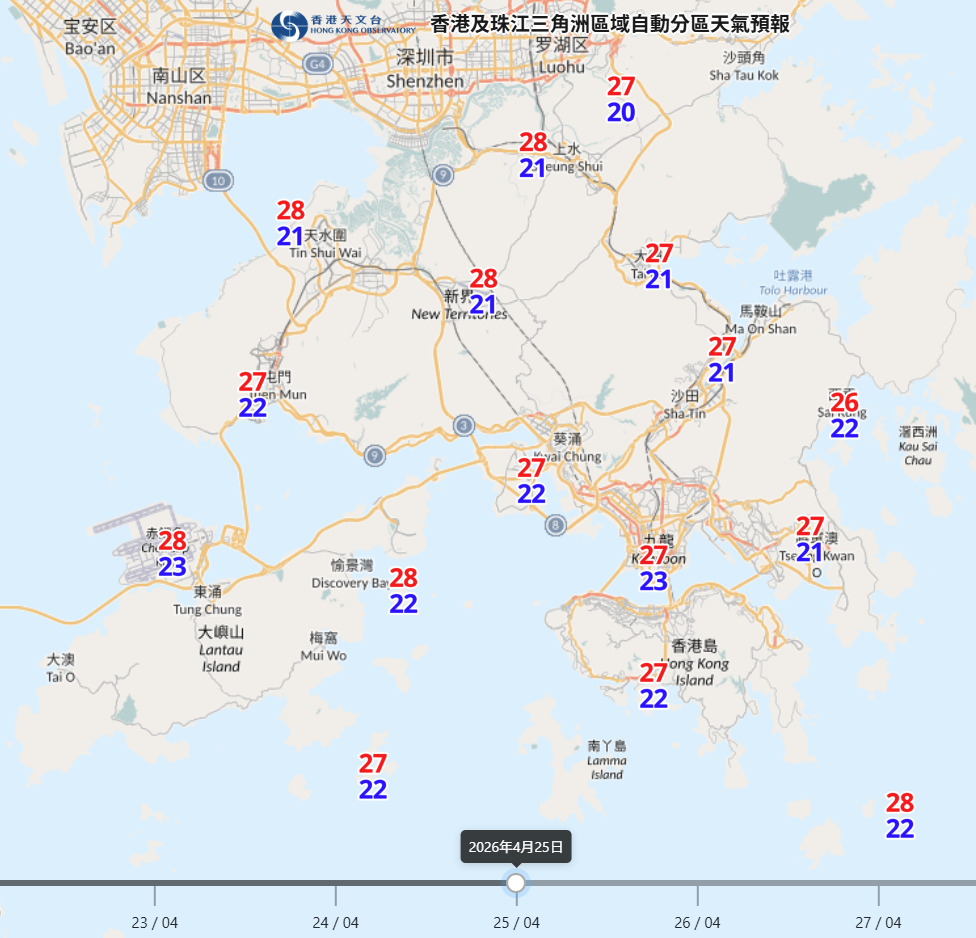Select the New Territories 28/21 forecast
This screenshot has height=938, width=976.
(x=483, y=291)
